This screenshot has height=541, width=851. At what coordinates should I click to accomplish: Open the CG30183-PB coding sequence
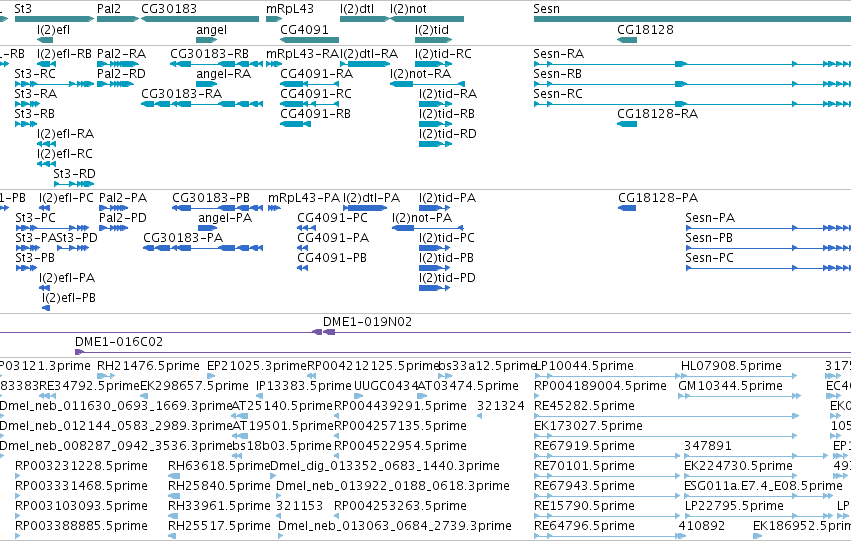(217, 208)
